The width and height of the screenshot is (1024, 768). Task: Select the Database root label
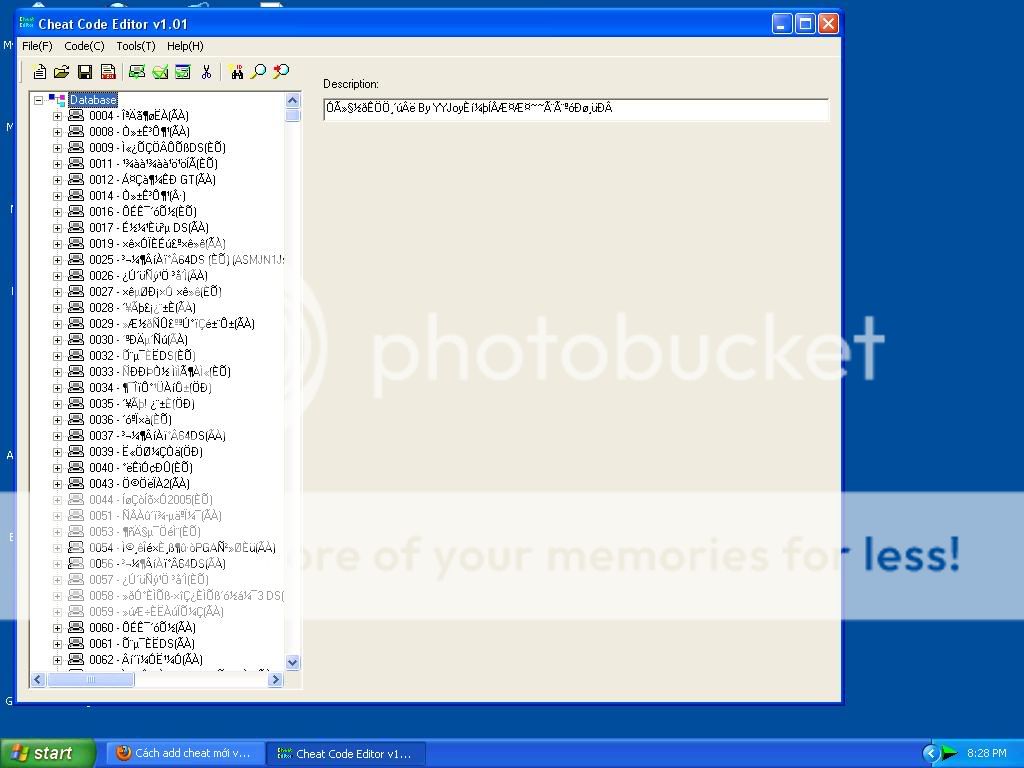pos(93,100)
